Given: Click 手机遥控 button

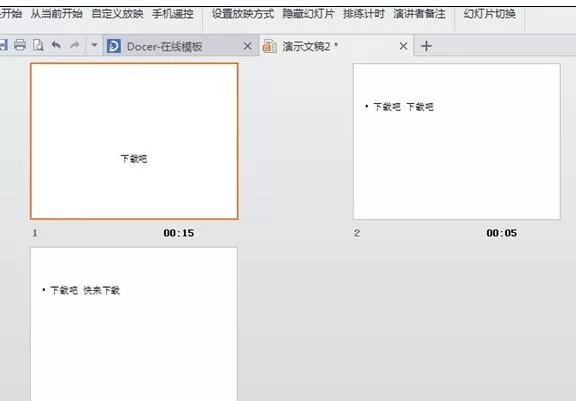Looking at the screenshot, I should click(173, 14).
